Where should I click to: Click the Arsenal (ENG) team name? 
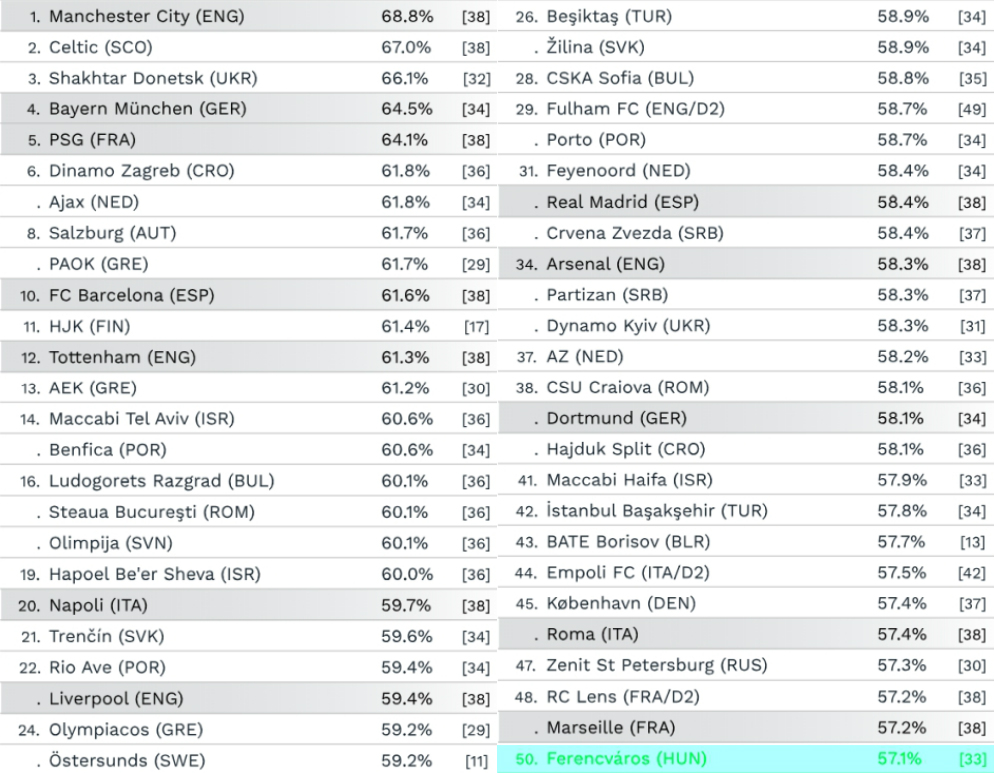tap(605, 264)
